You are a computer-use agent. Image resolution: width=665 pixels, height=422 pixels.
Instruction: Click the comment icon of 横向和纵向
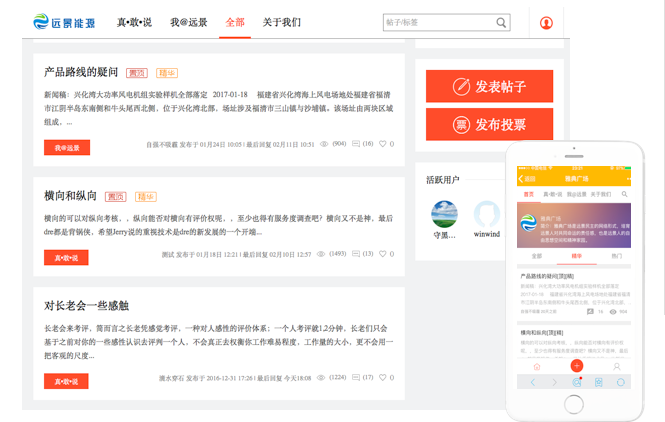[x=356, y=254]
